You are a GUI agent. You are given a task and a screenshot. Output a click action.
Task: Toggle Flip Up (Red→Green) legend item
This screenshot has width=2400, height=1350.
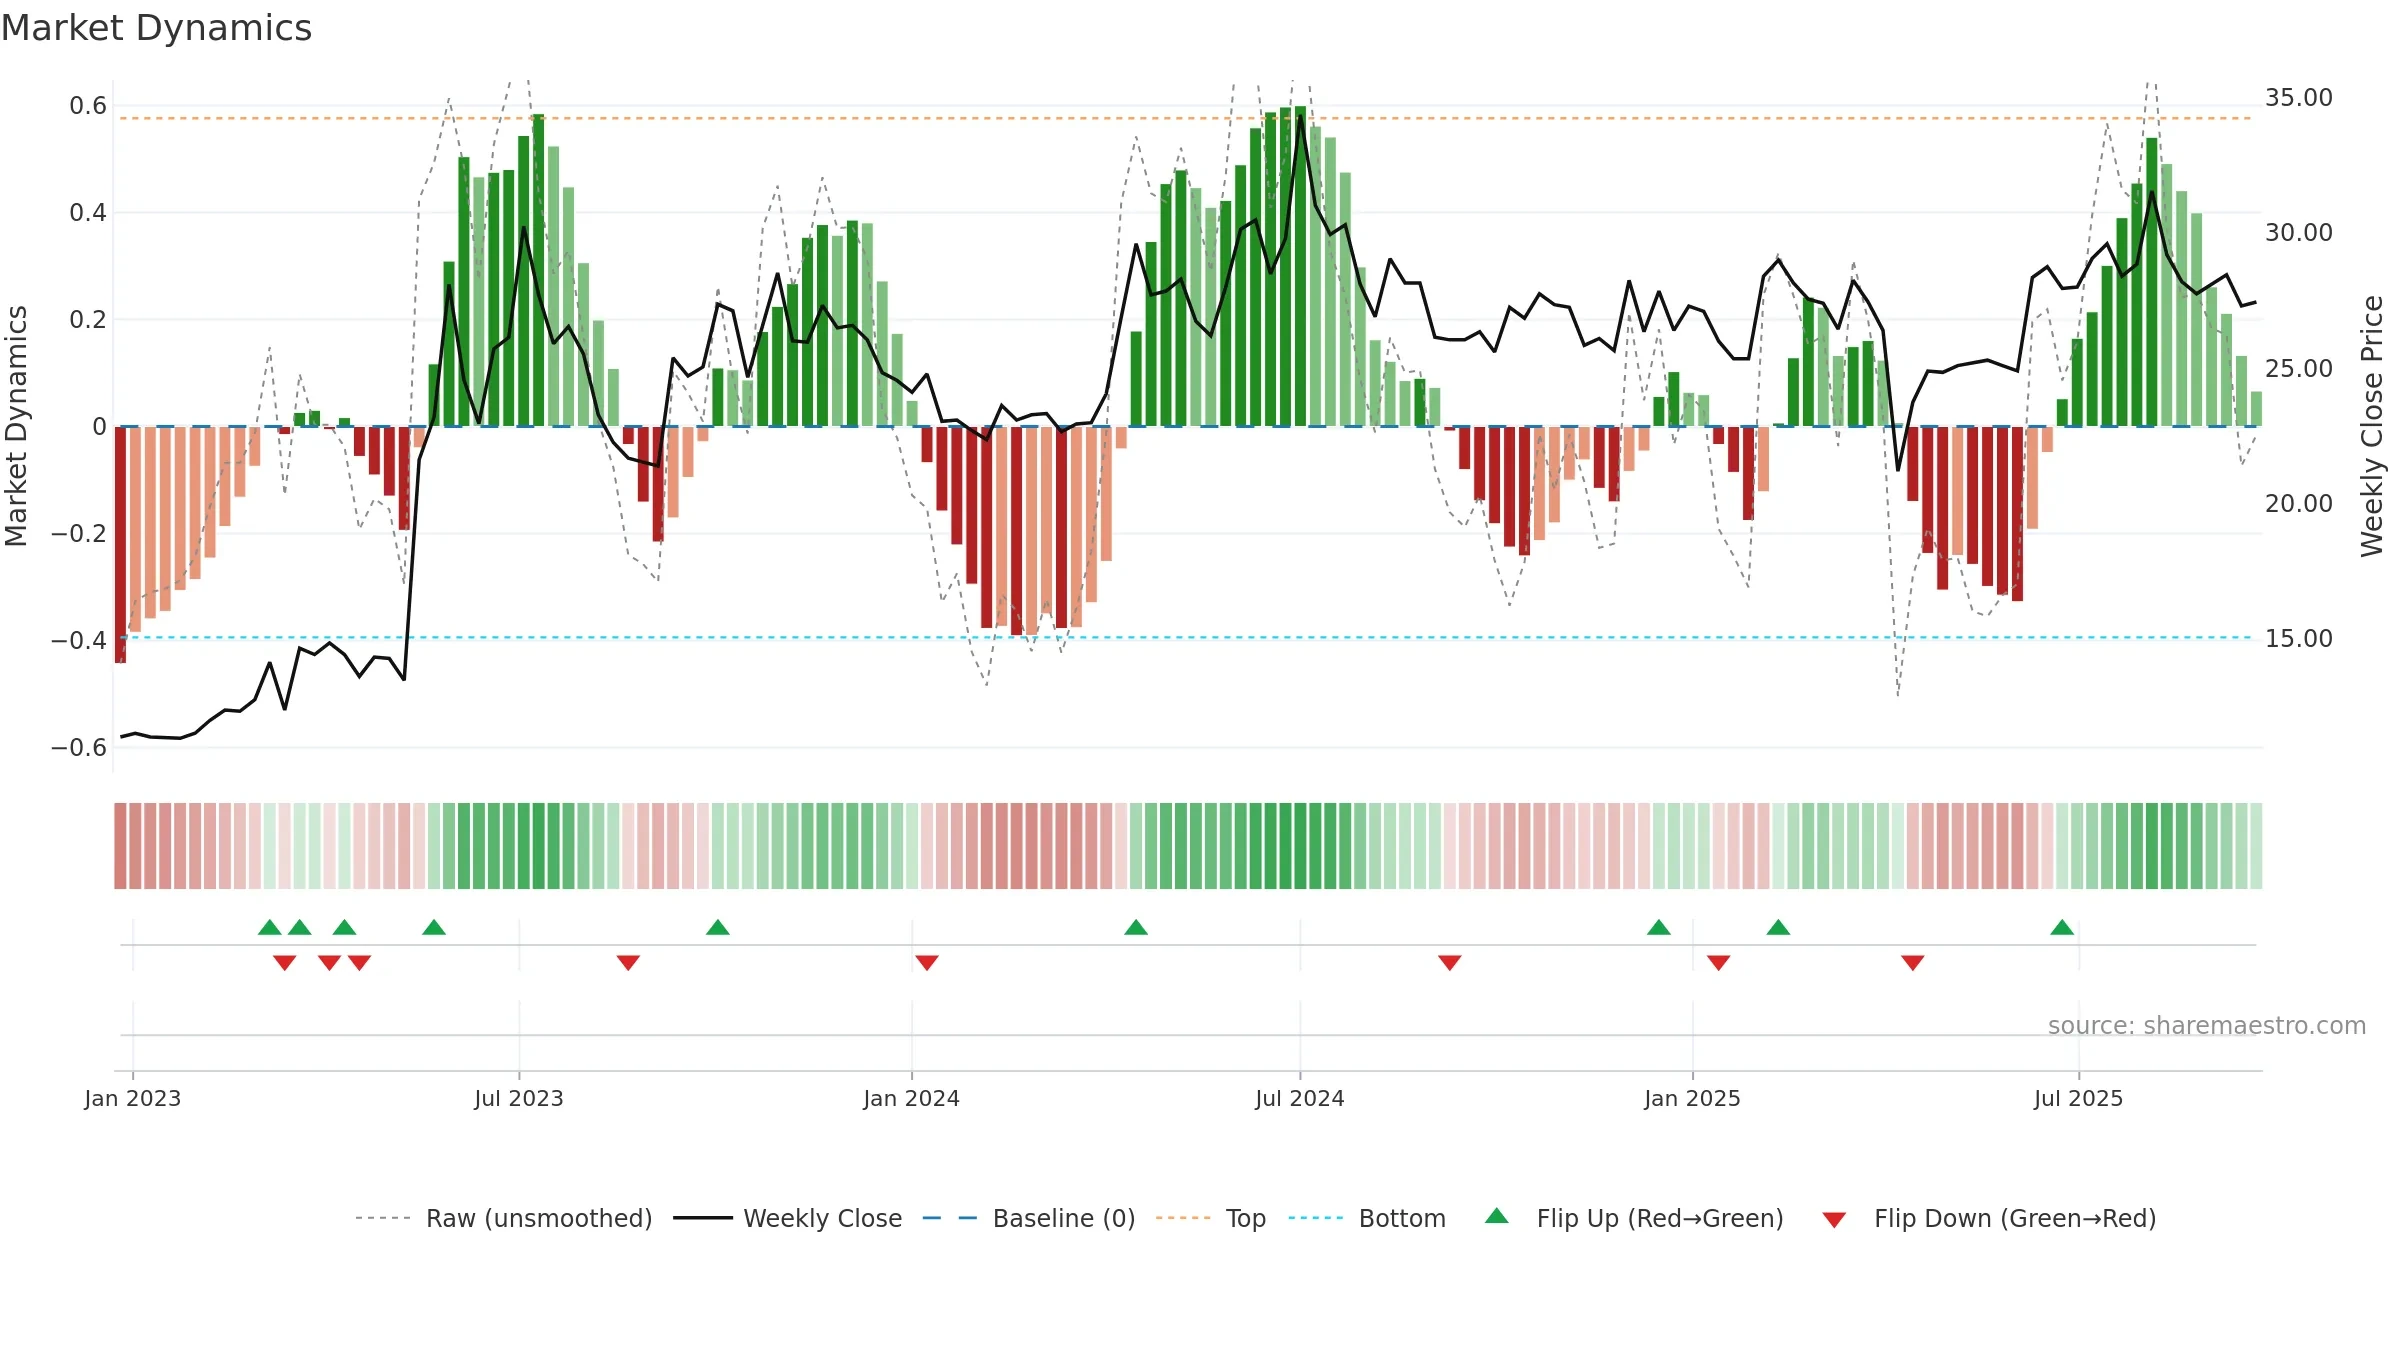tap(1635, 1218)
